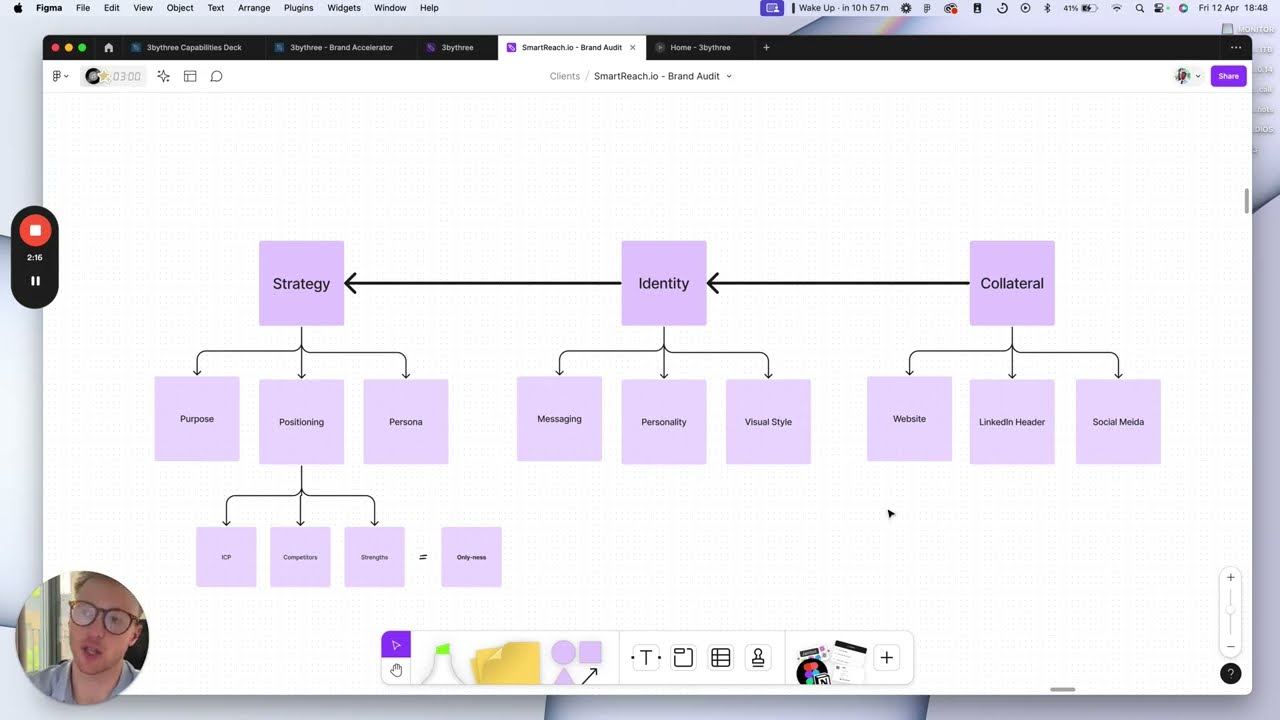
Task: Select the Strategy box
Action: click(x=301, y=283)
